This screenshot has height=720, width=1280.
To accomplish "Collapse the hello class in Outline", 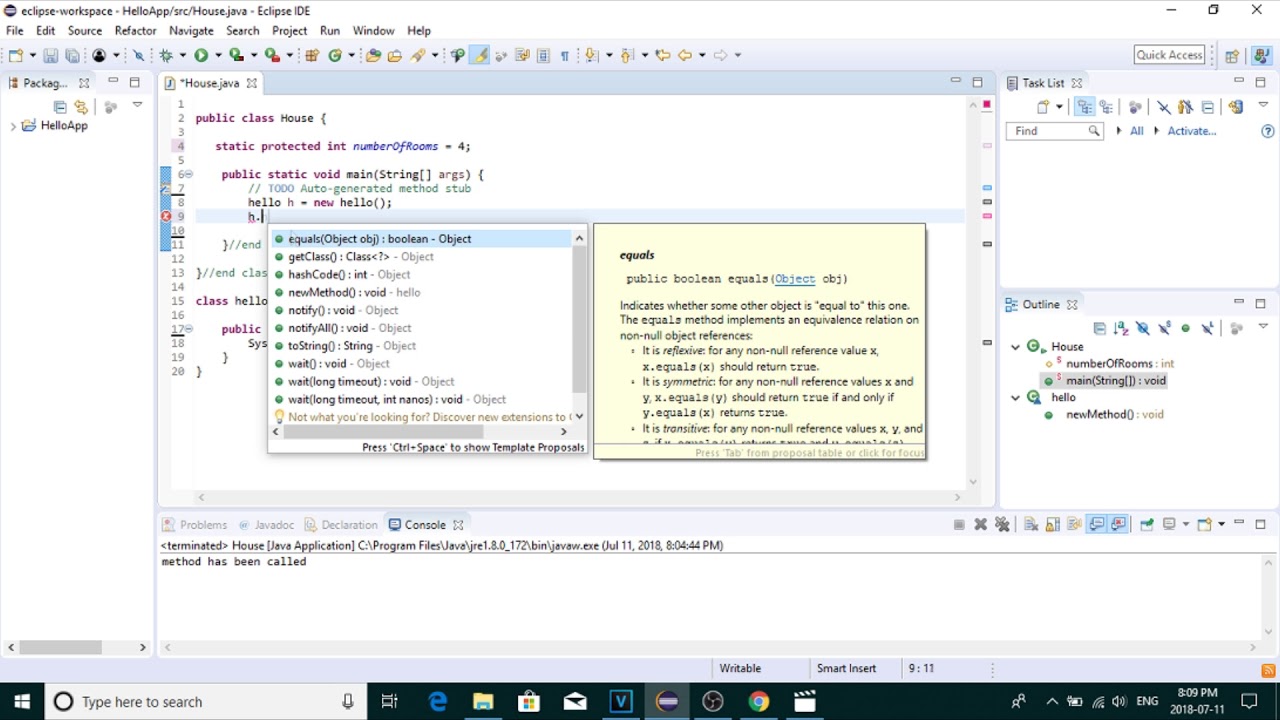I will pyautogui.click(x=1015, y=397).
